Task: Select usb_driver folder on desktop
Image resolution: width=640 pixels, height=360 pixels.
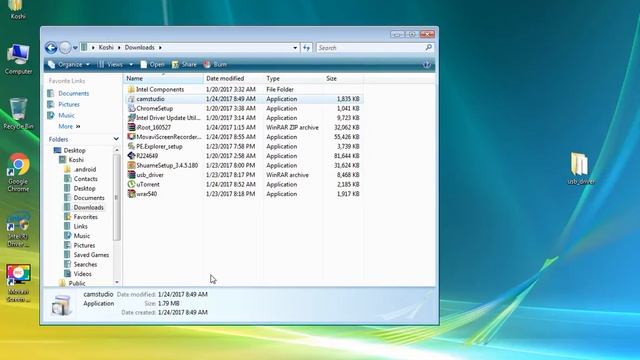Action: click(581, 169)
